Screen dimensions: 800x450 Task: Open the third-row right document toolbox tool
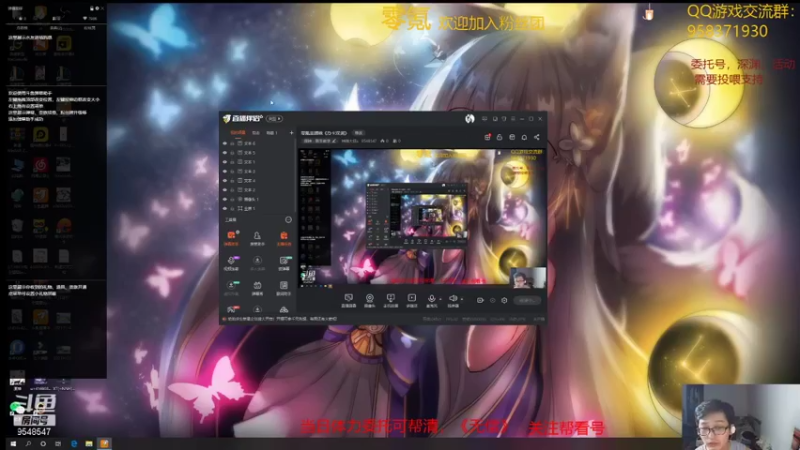(284, 287)
